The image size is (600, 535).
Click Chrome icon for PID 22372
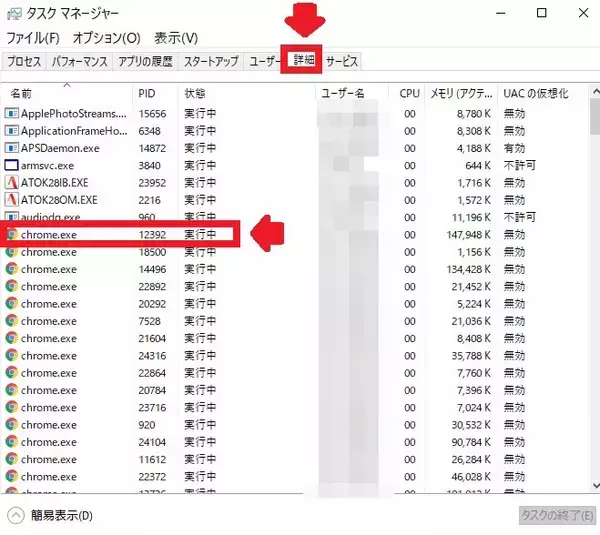[x=11, y=476]
